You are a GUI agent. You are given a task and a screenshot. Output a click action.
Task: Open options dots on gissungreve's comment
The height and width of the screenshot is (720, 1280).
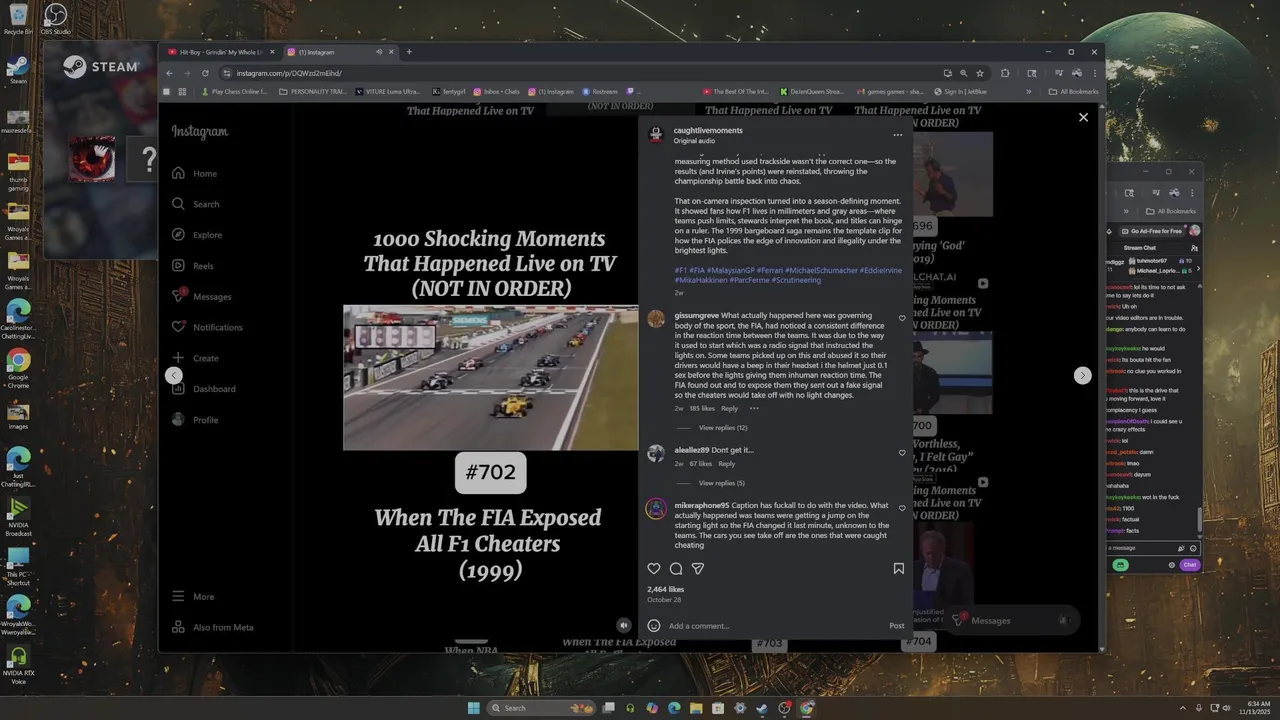754,408
